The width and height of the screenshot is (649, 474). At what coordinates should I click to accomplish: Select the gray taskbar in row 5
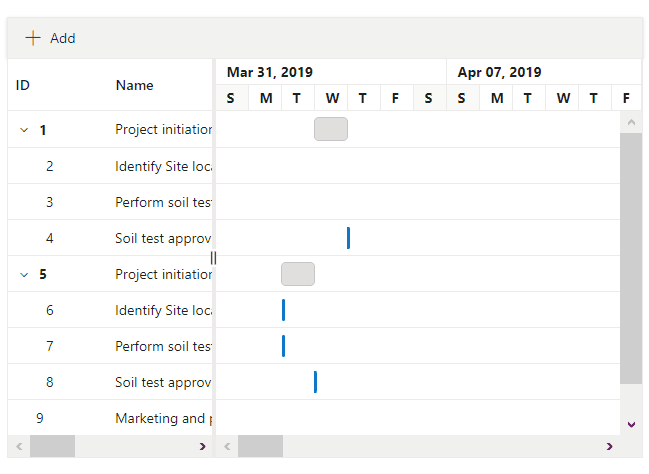[298, 274]
